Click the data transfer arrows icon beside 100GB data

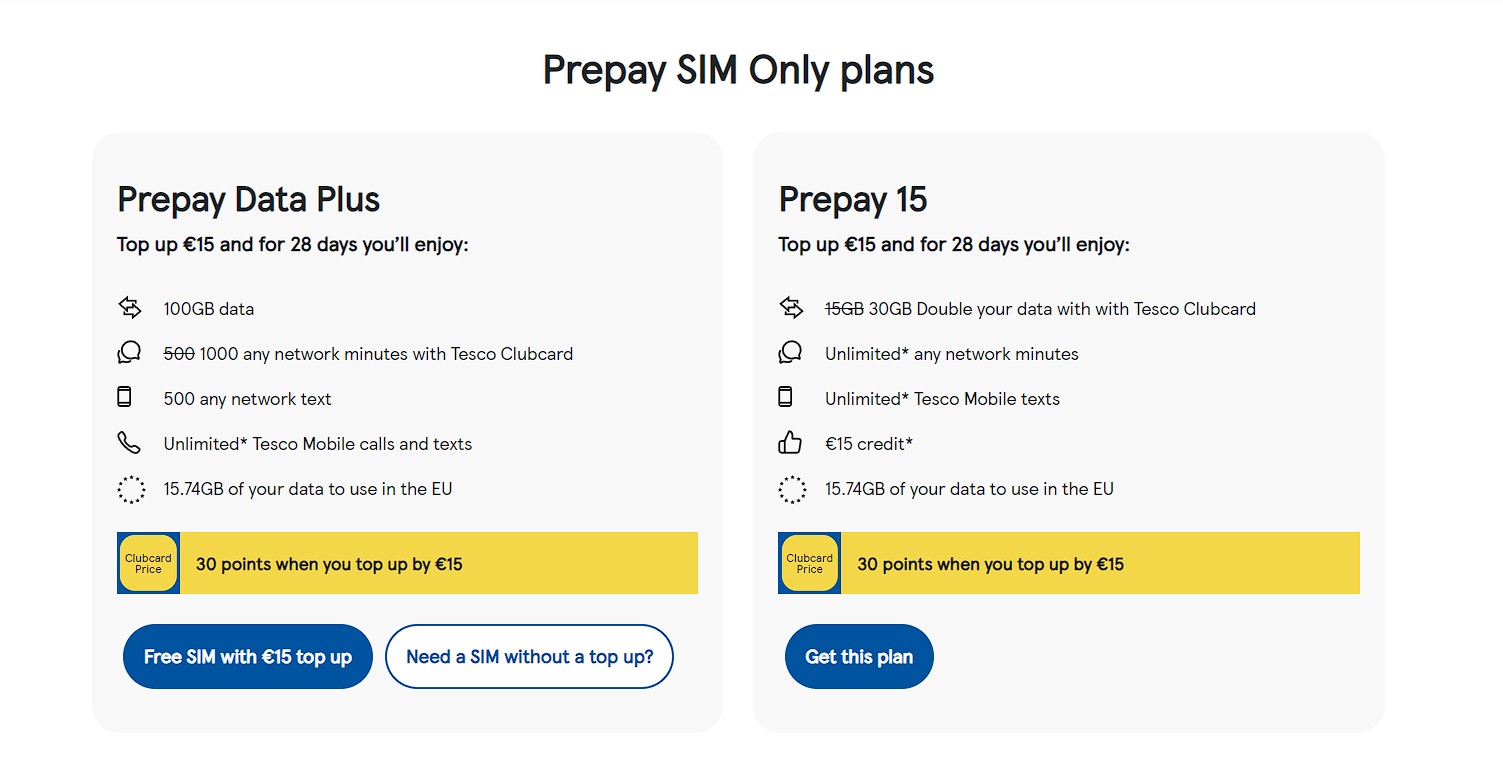point(130,307)
